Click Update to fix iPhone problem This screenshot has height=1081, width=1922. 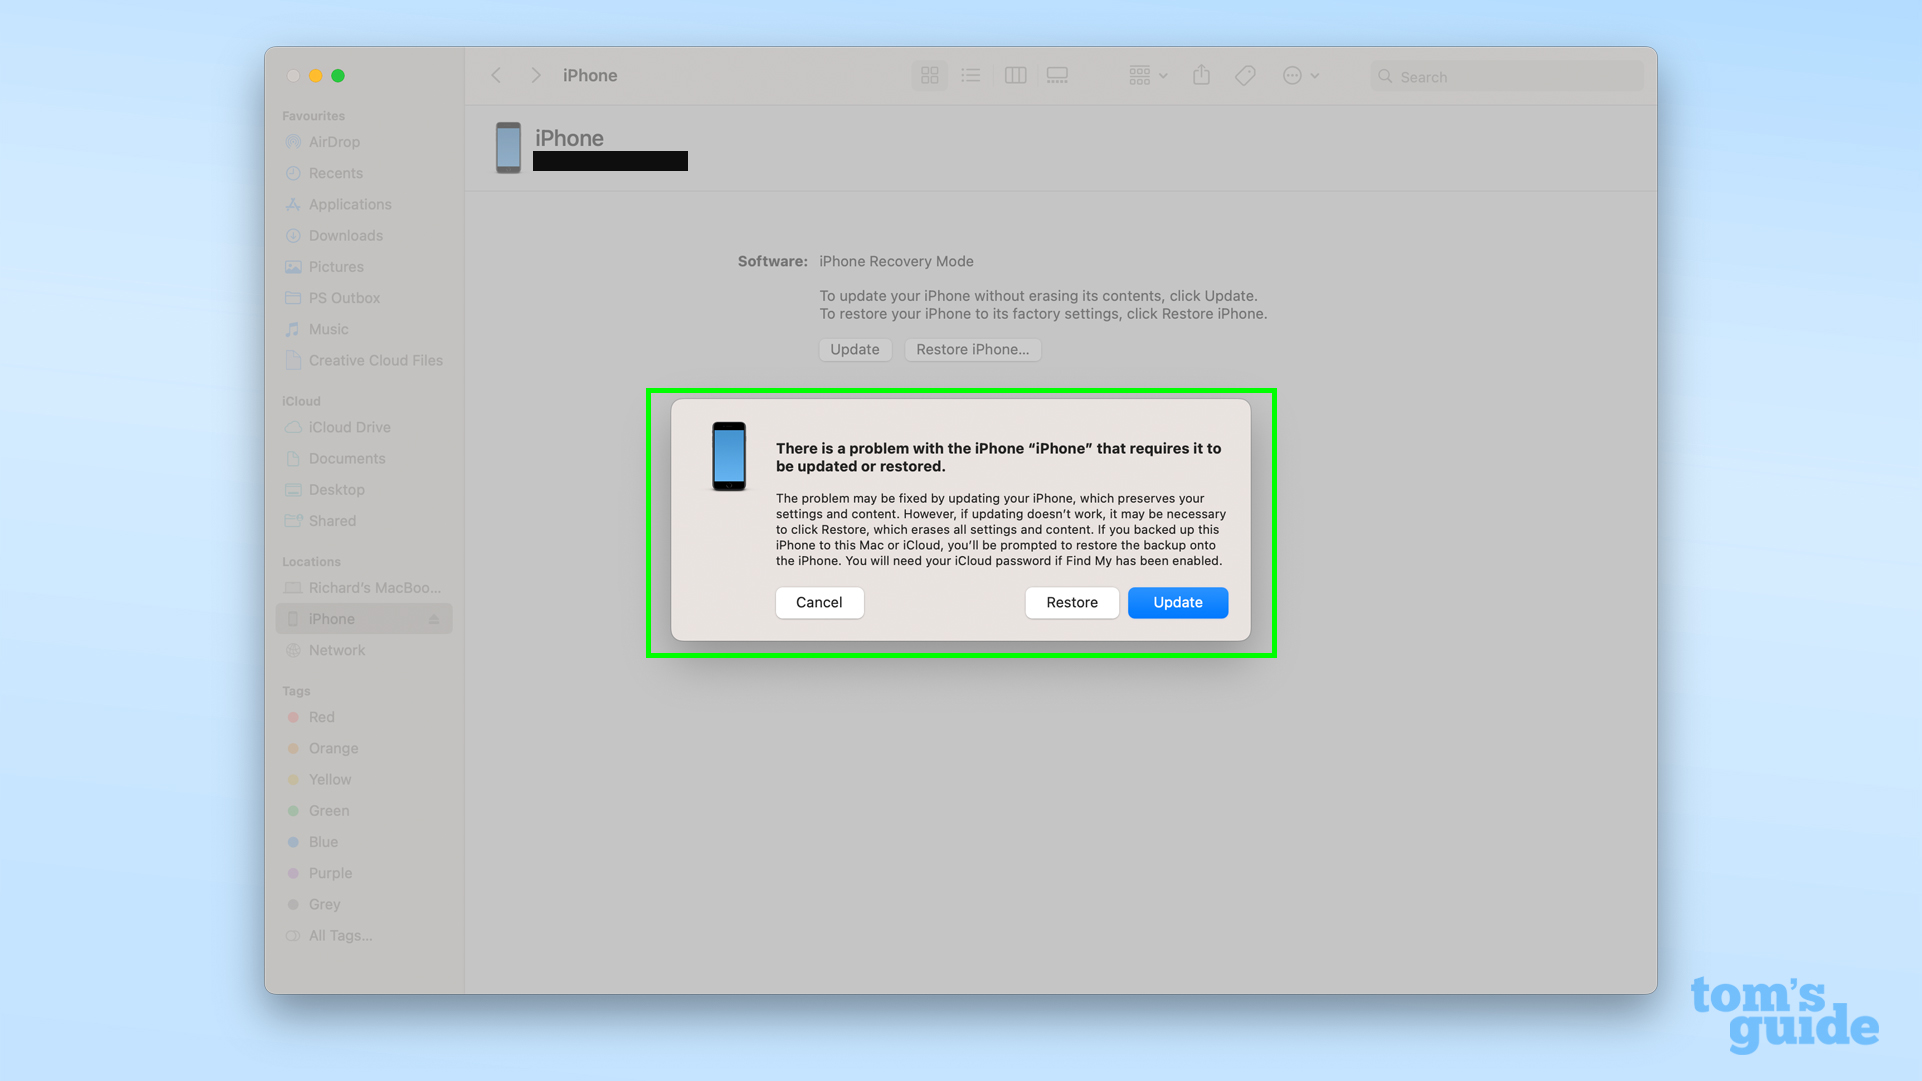click(x=1176, y=602)
